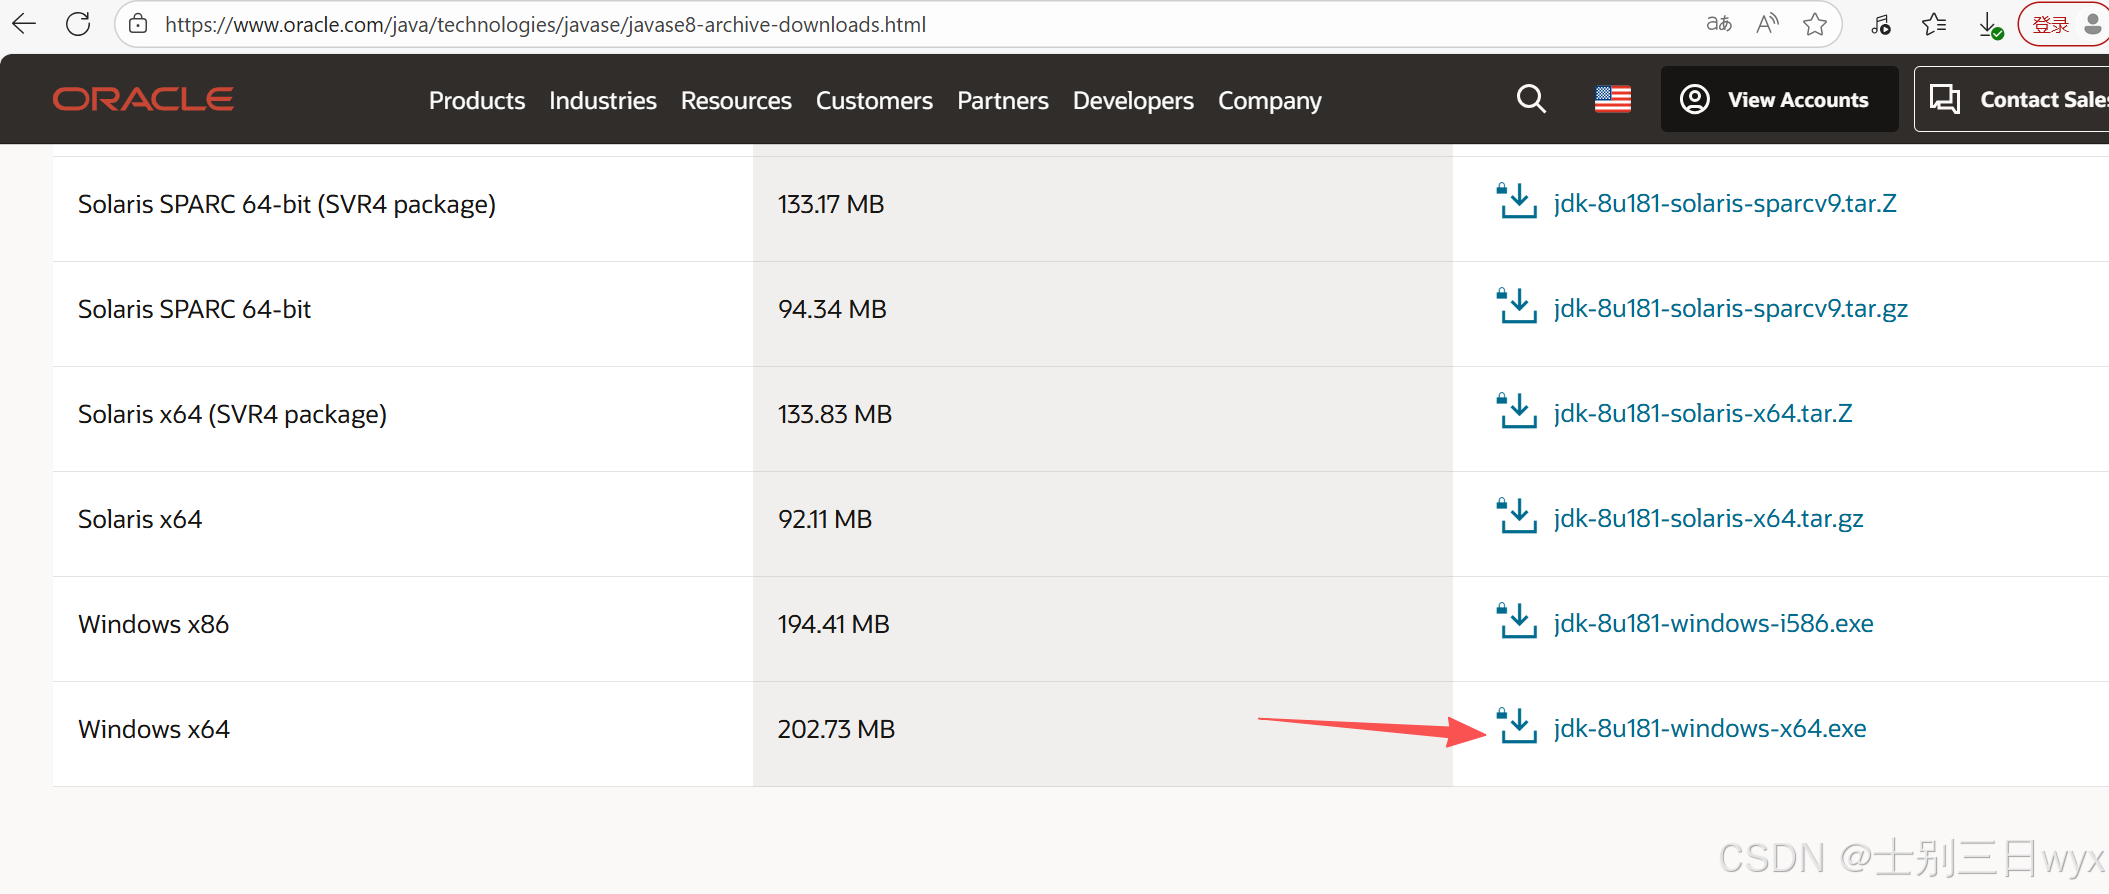2109x894 pixels.
Task: Click the browser back arrow
Action: click(24, 24)
